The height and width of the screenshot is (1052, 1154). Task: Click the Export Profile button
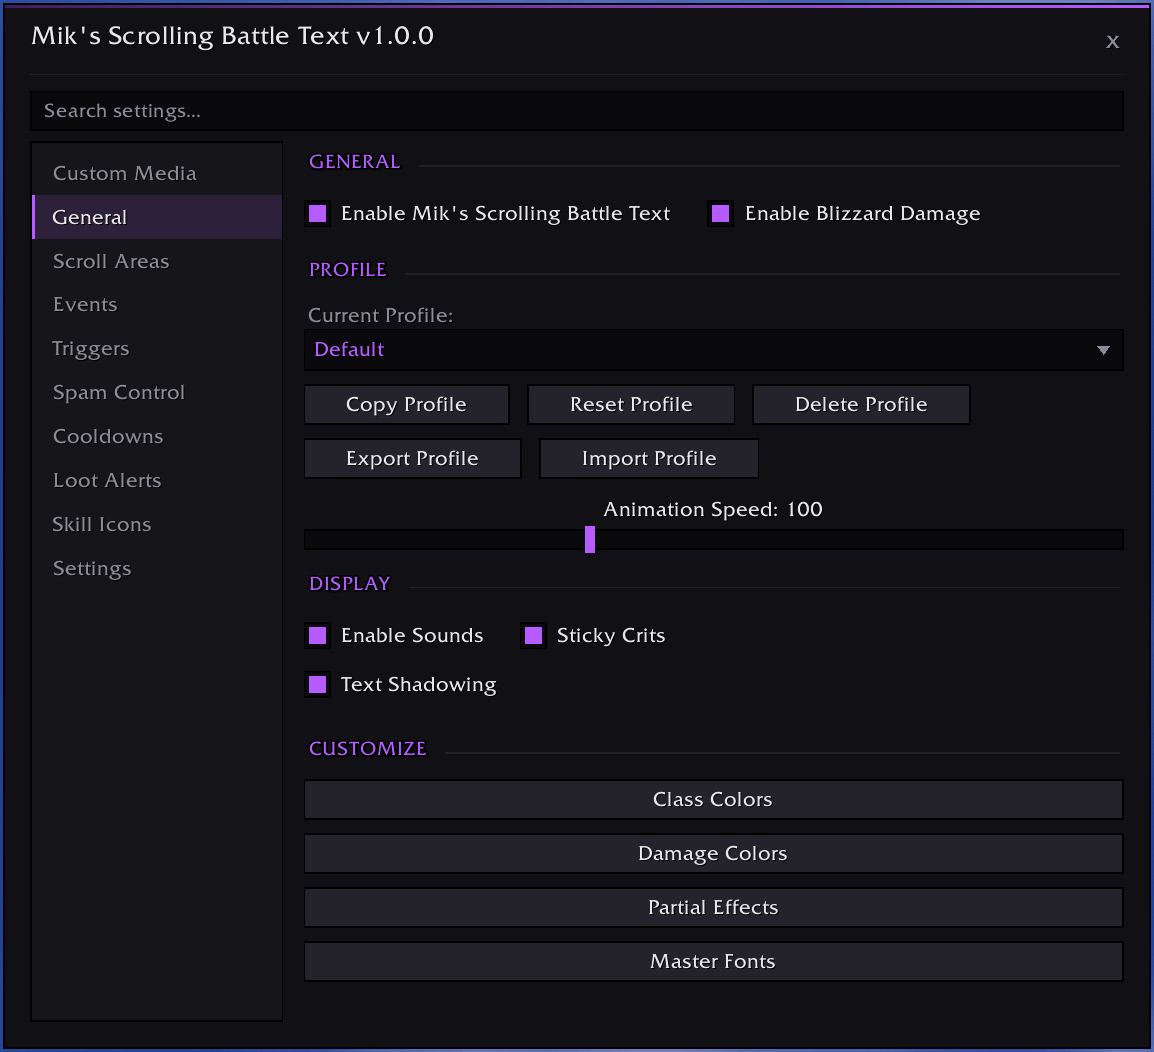(412, 459)
